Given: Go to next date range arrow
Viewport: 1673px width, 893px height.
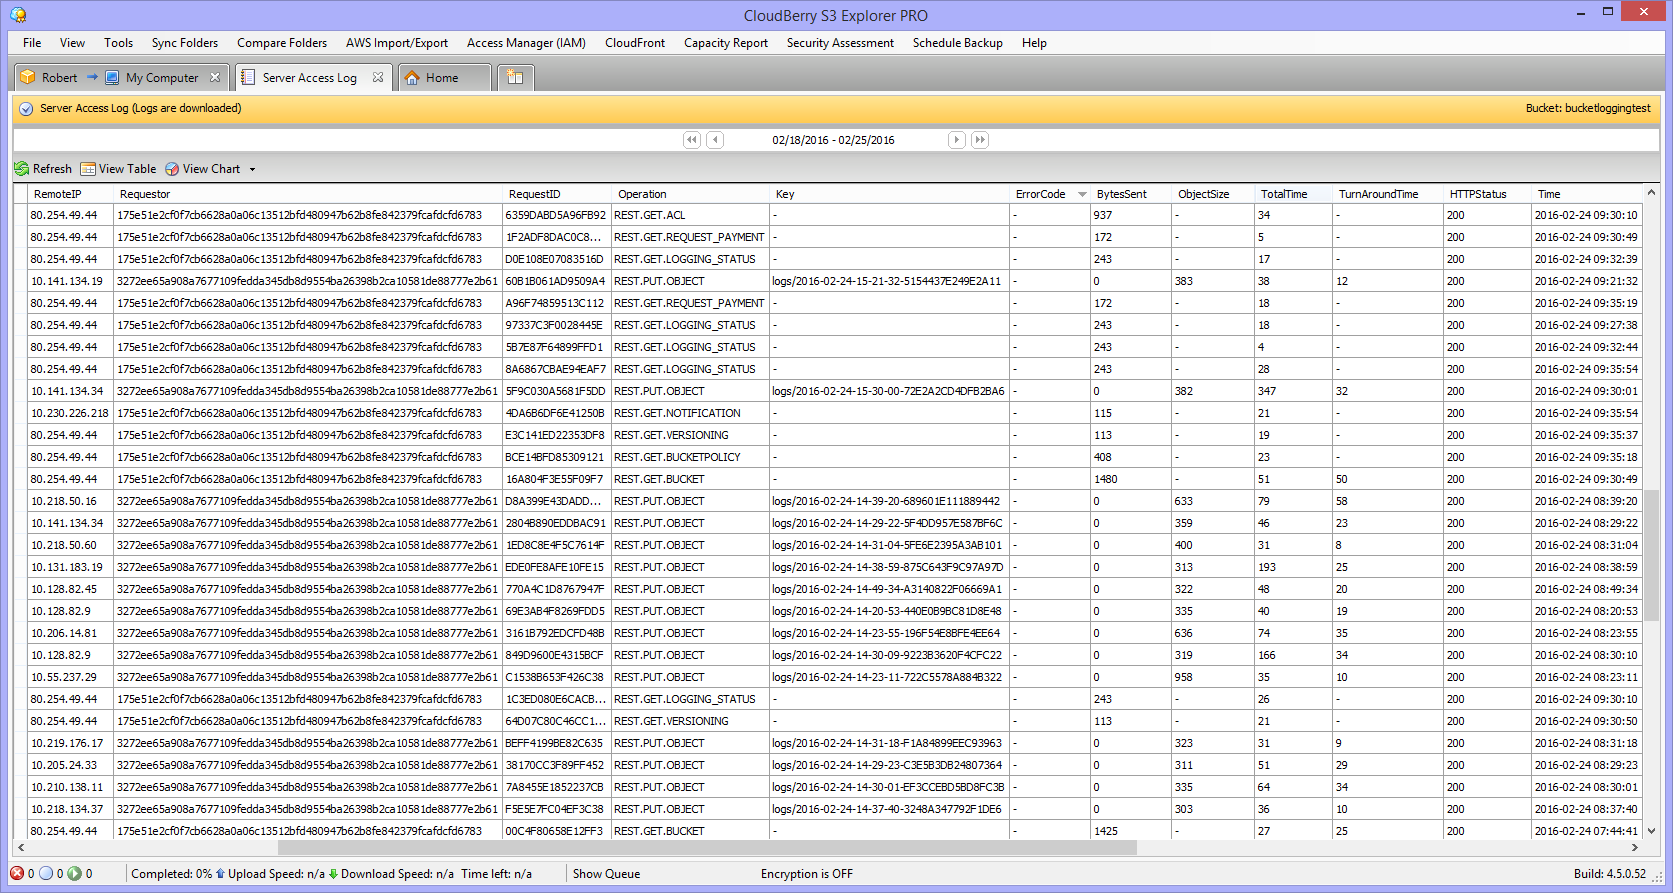Looking at the screenshot, I should pyautogui.click(x=957, y=140).
